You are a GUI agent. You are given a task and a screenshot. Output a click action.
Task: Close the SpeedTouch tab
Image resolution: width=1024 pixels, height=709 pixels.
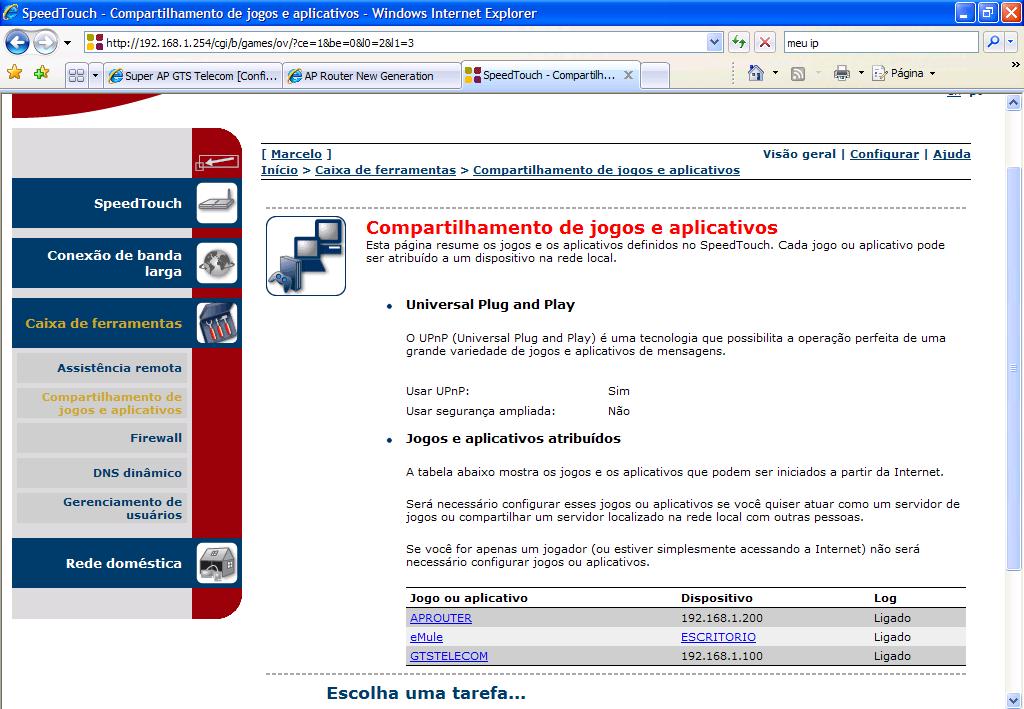pos(628,75)
